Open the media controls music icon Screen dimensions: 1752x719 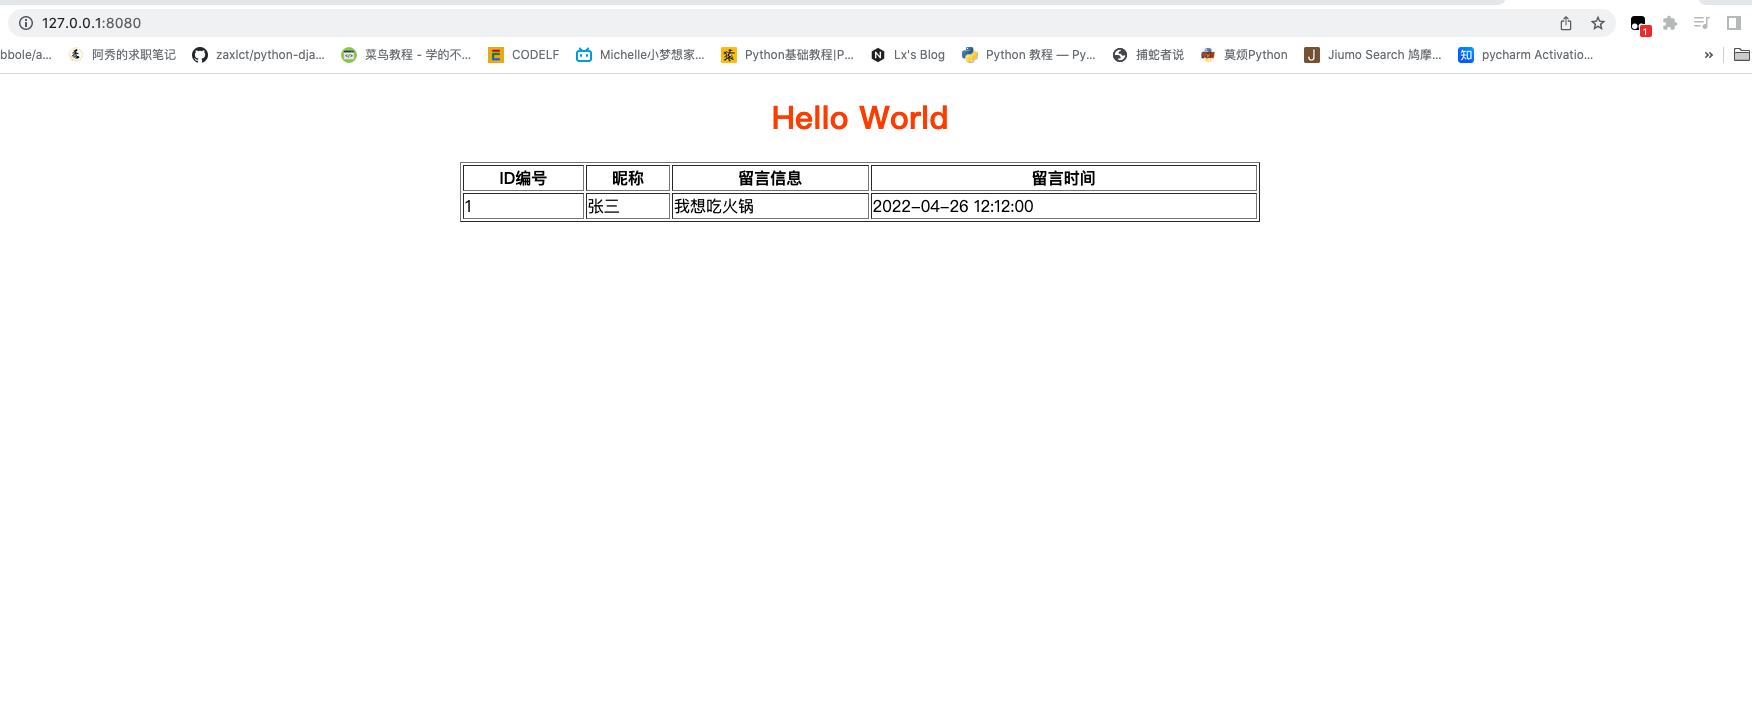1702,23
